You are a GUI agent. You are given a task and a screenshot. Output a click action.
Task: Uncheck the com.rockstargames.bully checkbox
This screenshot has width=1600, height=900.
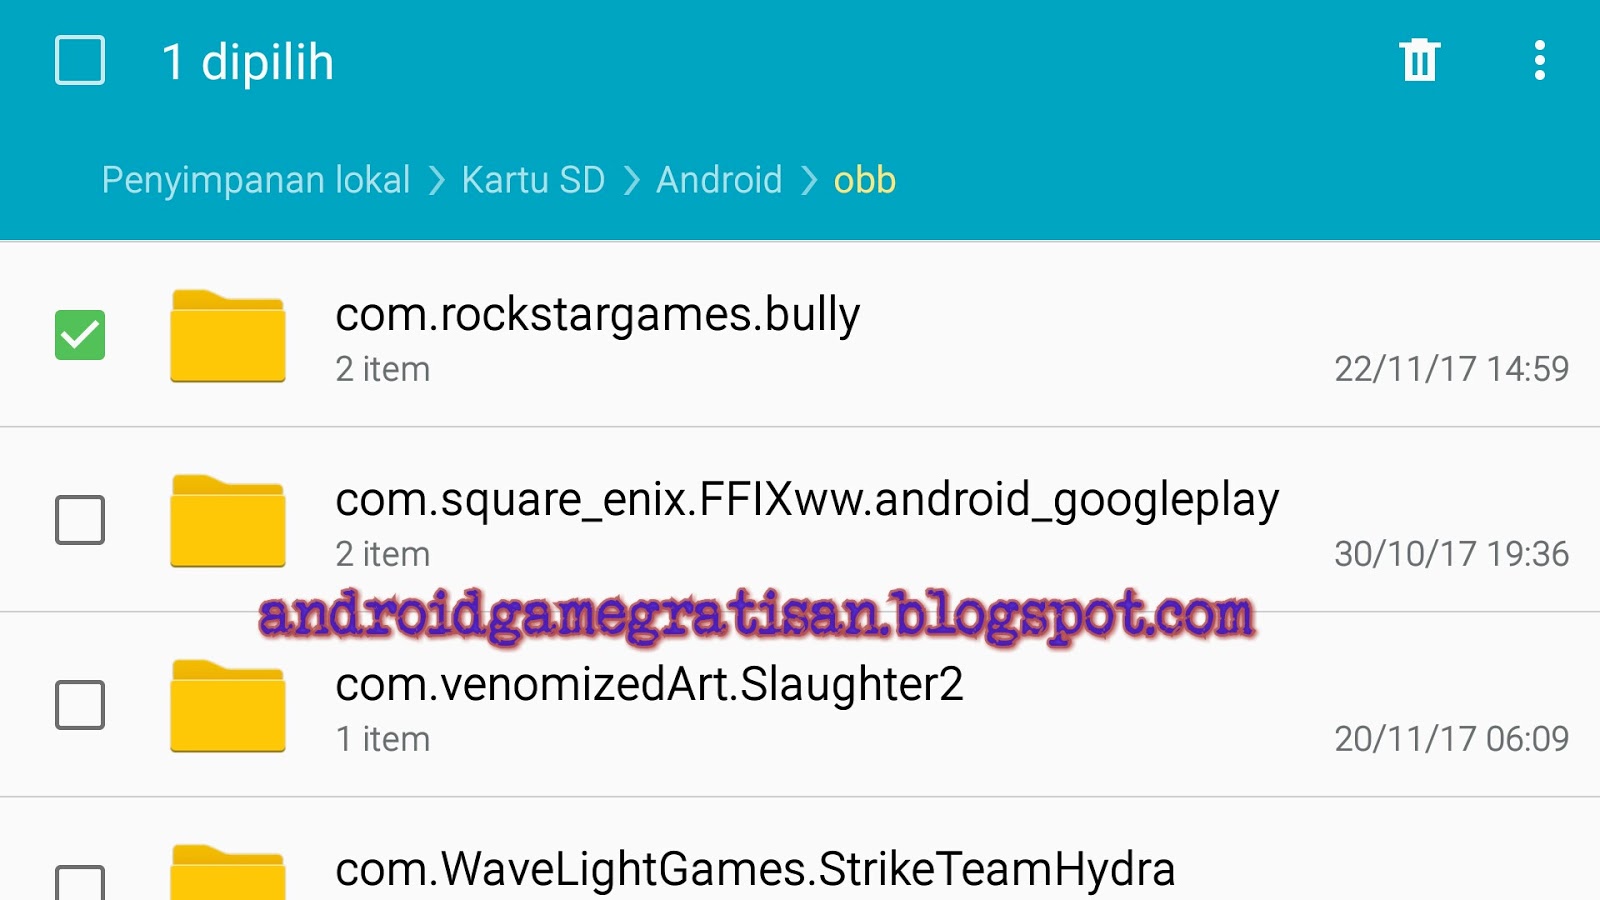point(80,335)
